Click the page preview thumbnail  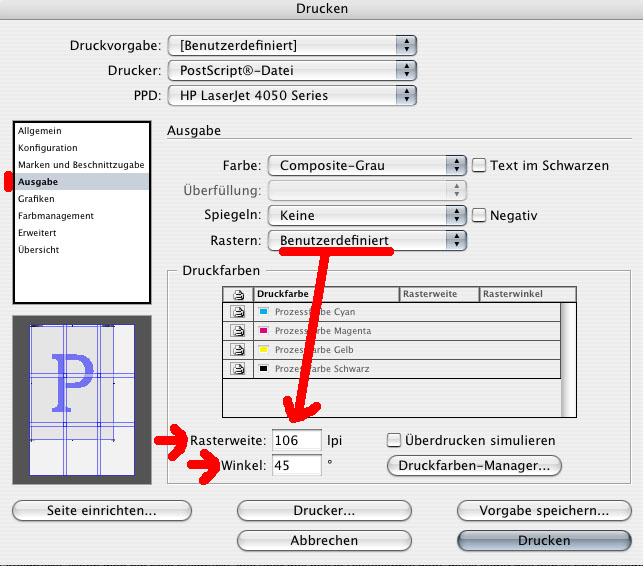(80, 399)
